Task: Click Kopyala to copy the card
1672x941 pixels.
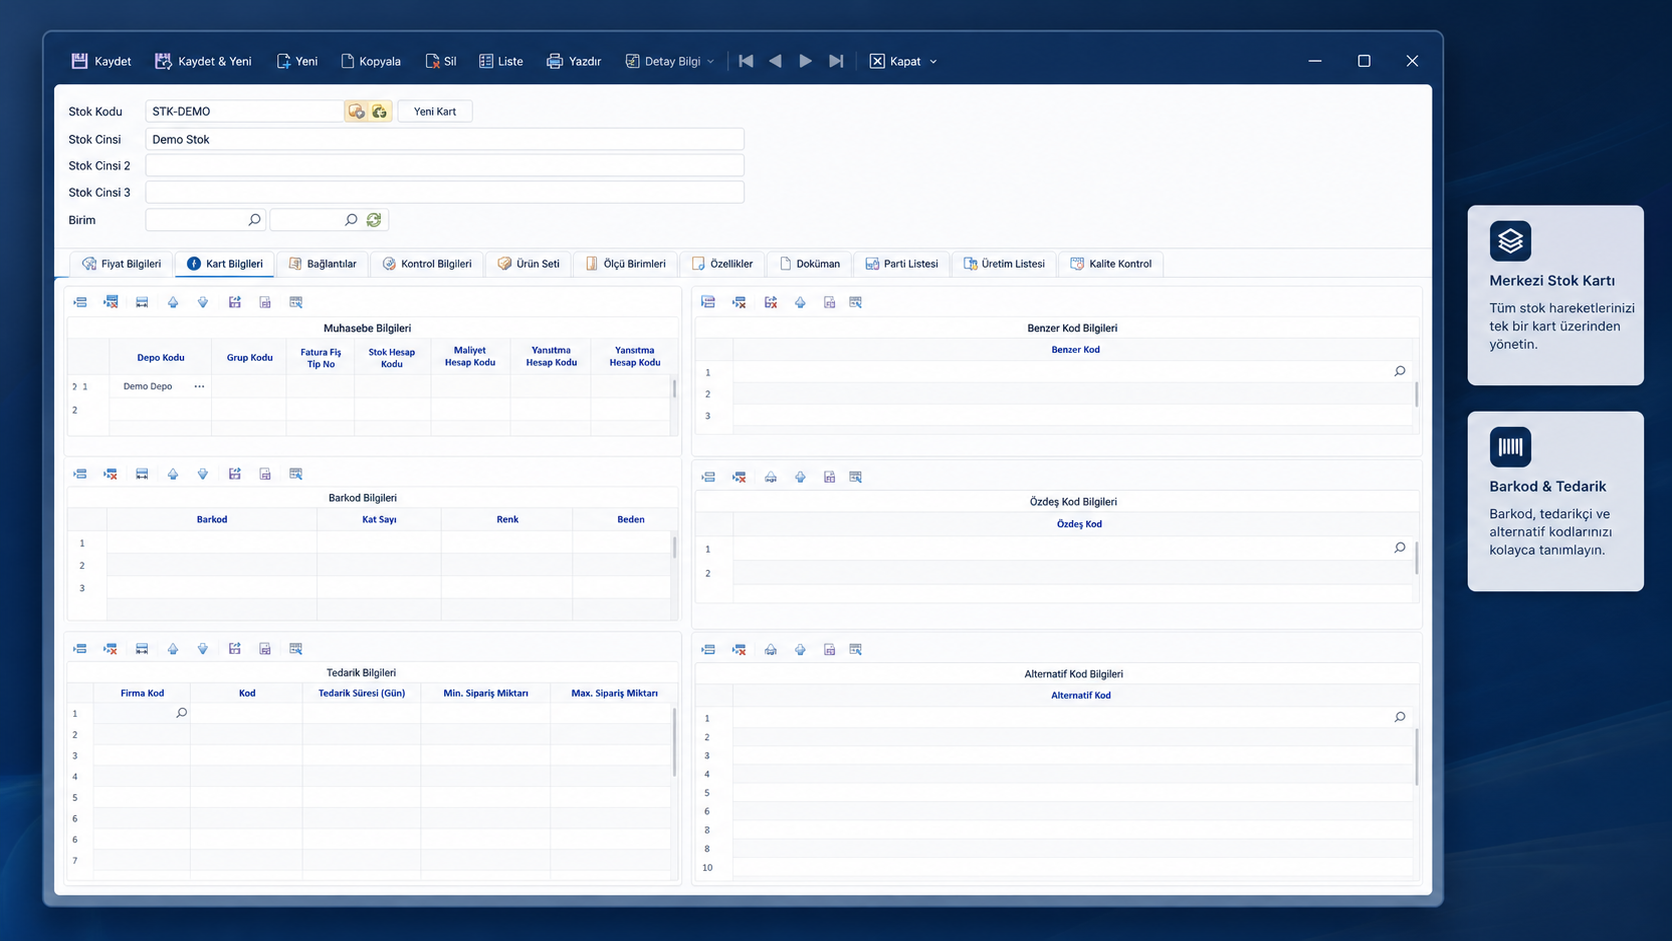Action: point(371,61)
